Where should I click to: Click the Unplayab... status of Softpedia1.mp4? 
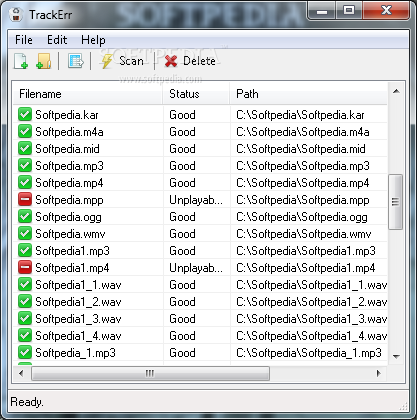coord(196,268)
